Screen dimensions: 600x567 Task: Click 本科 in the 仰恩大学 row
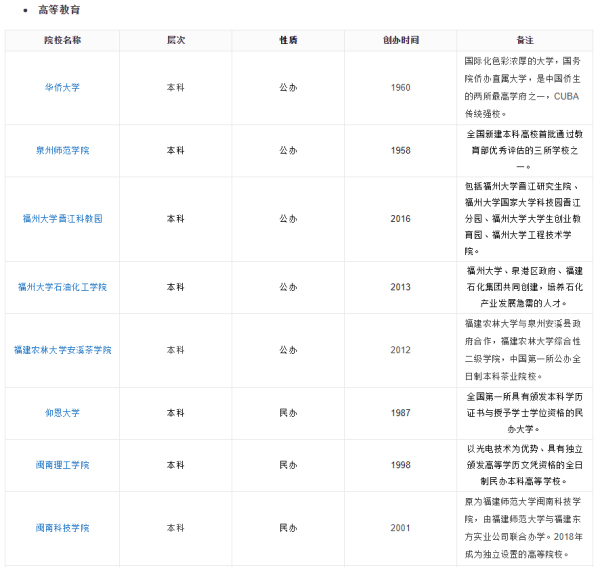[x=176, y=413]
